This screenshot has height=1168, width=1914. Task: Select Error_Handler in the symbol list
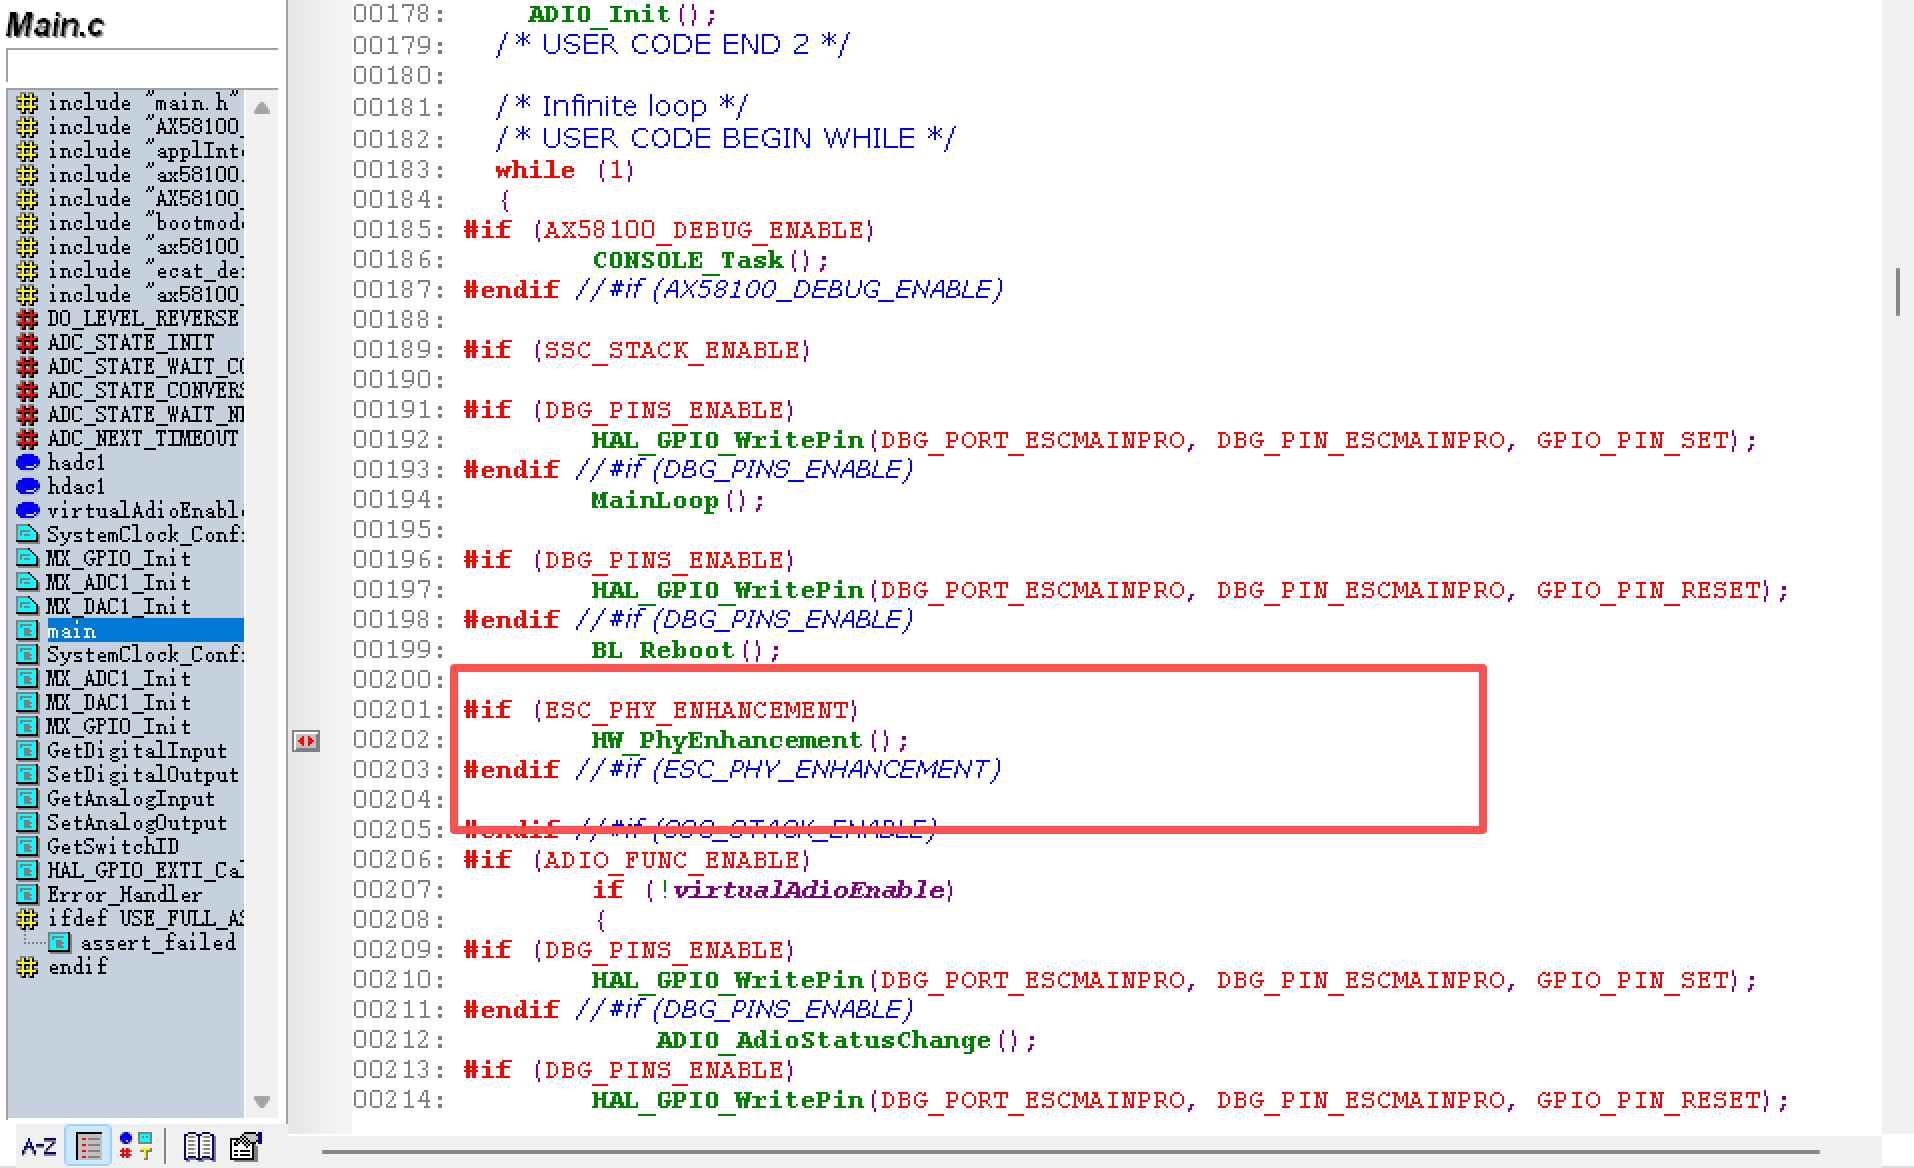(x=124, y=895)
